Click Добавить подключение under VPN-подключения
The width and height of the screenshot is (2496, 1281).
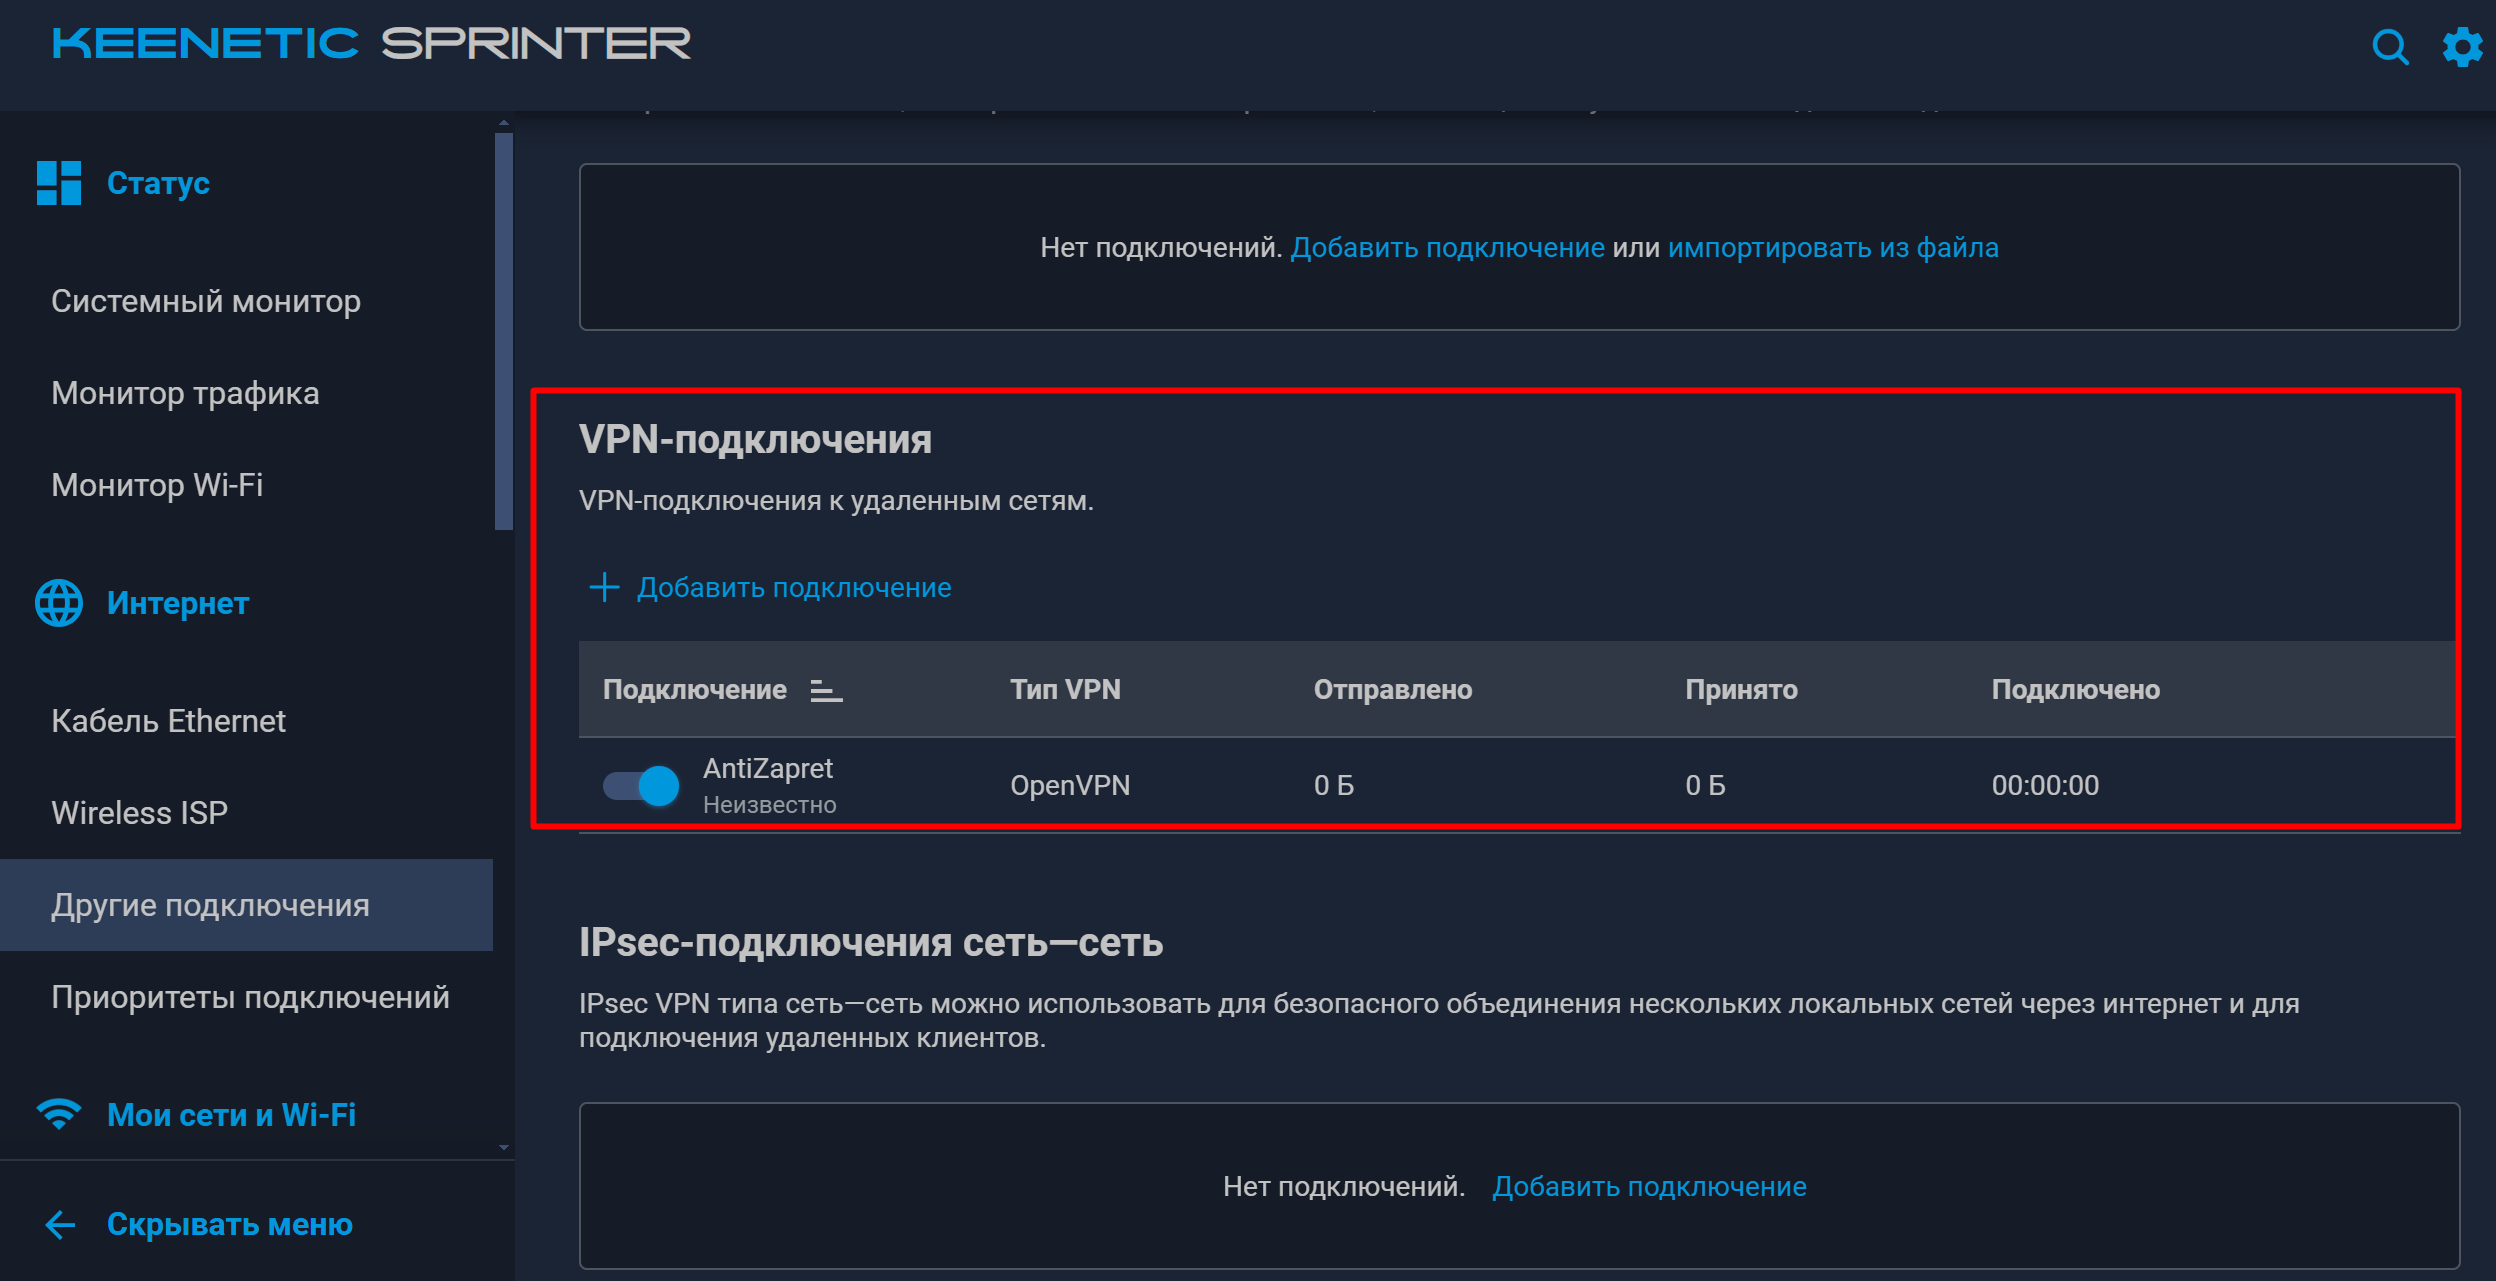pyautogui.click(x=794, y=587)
